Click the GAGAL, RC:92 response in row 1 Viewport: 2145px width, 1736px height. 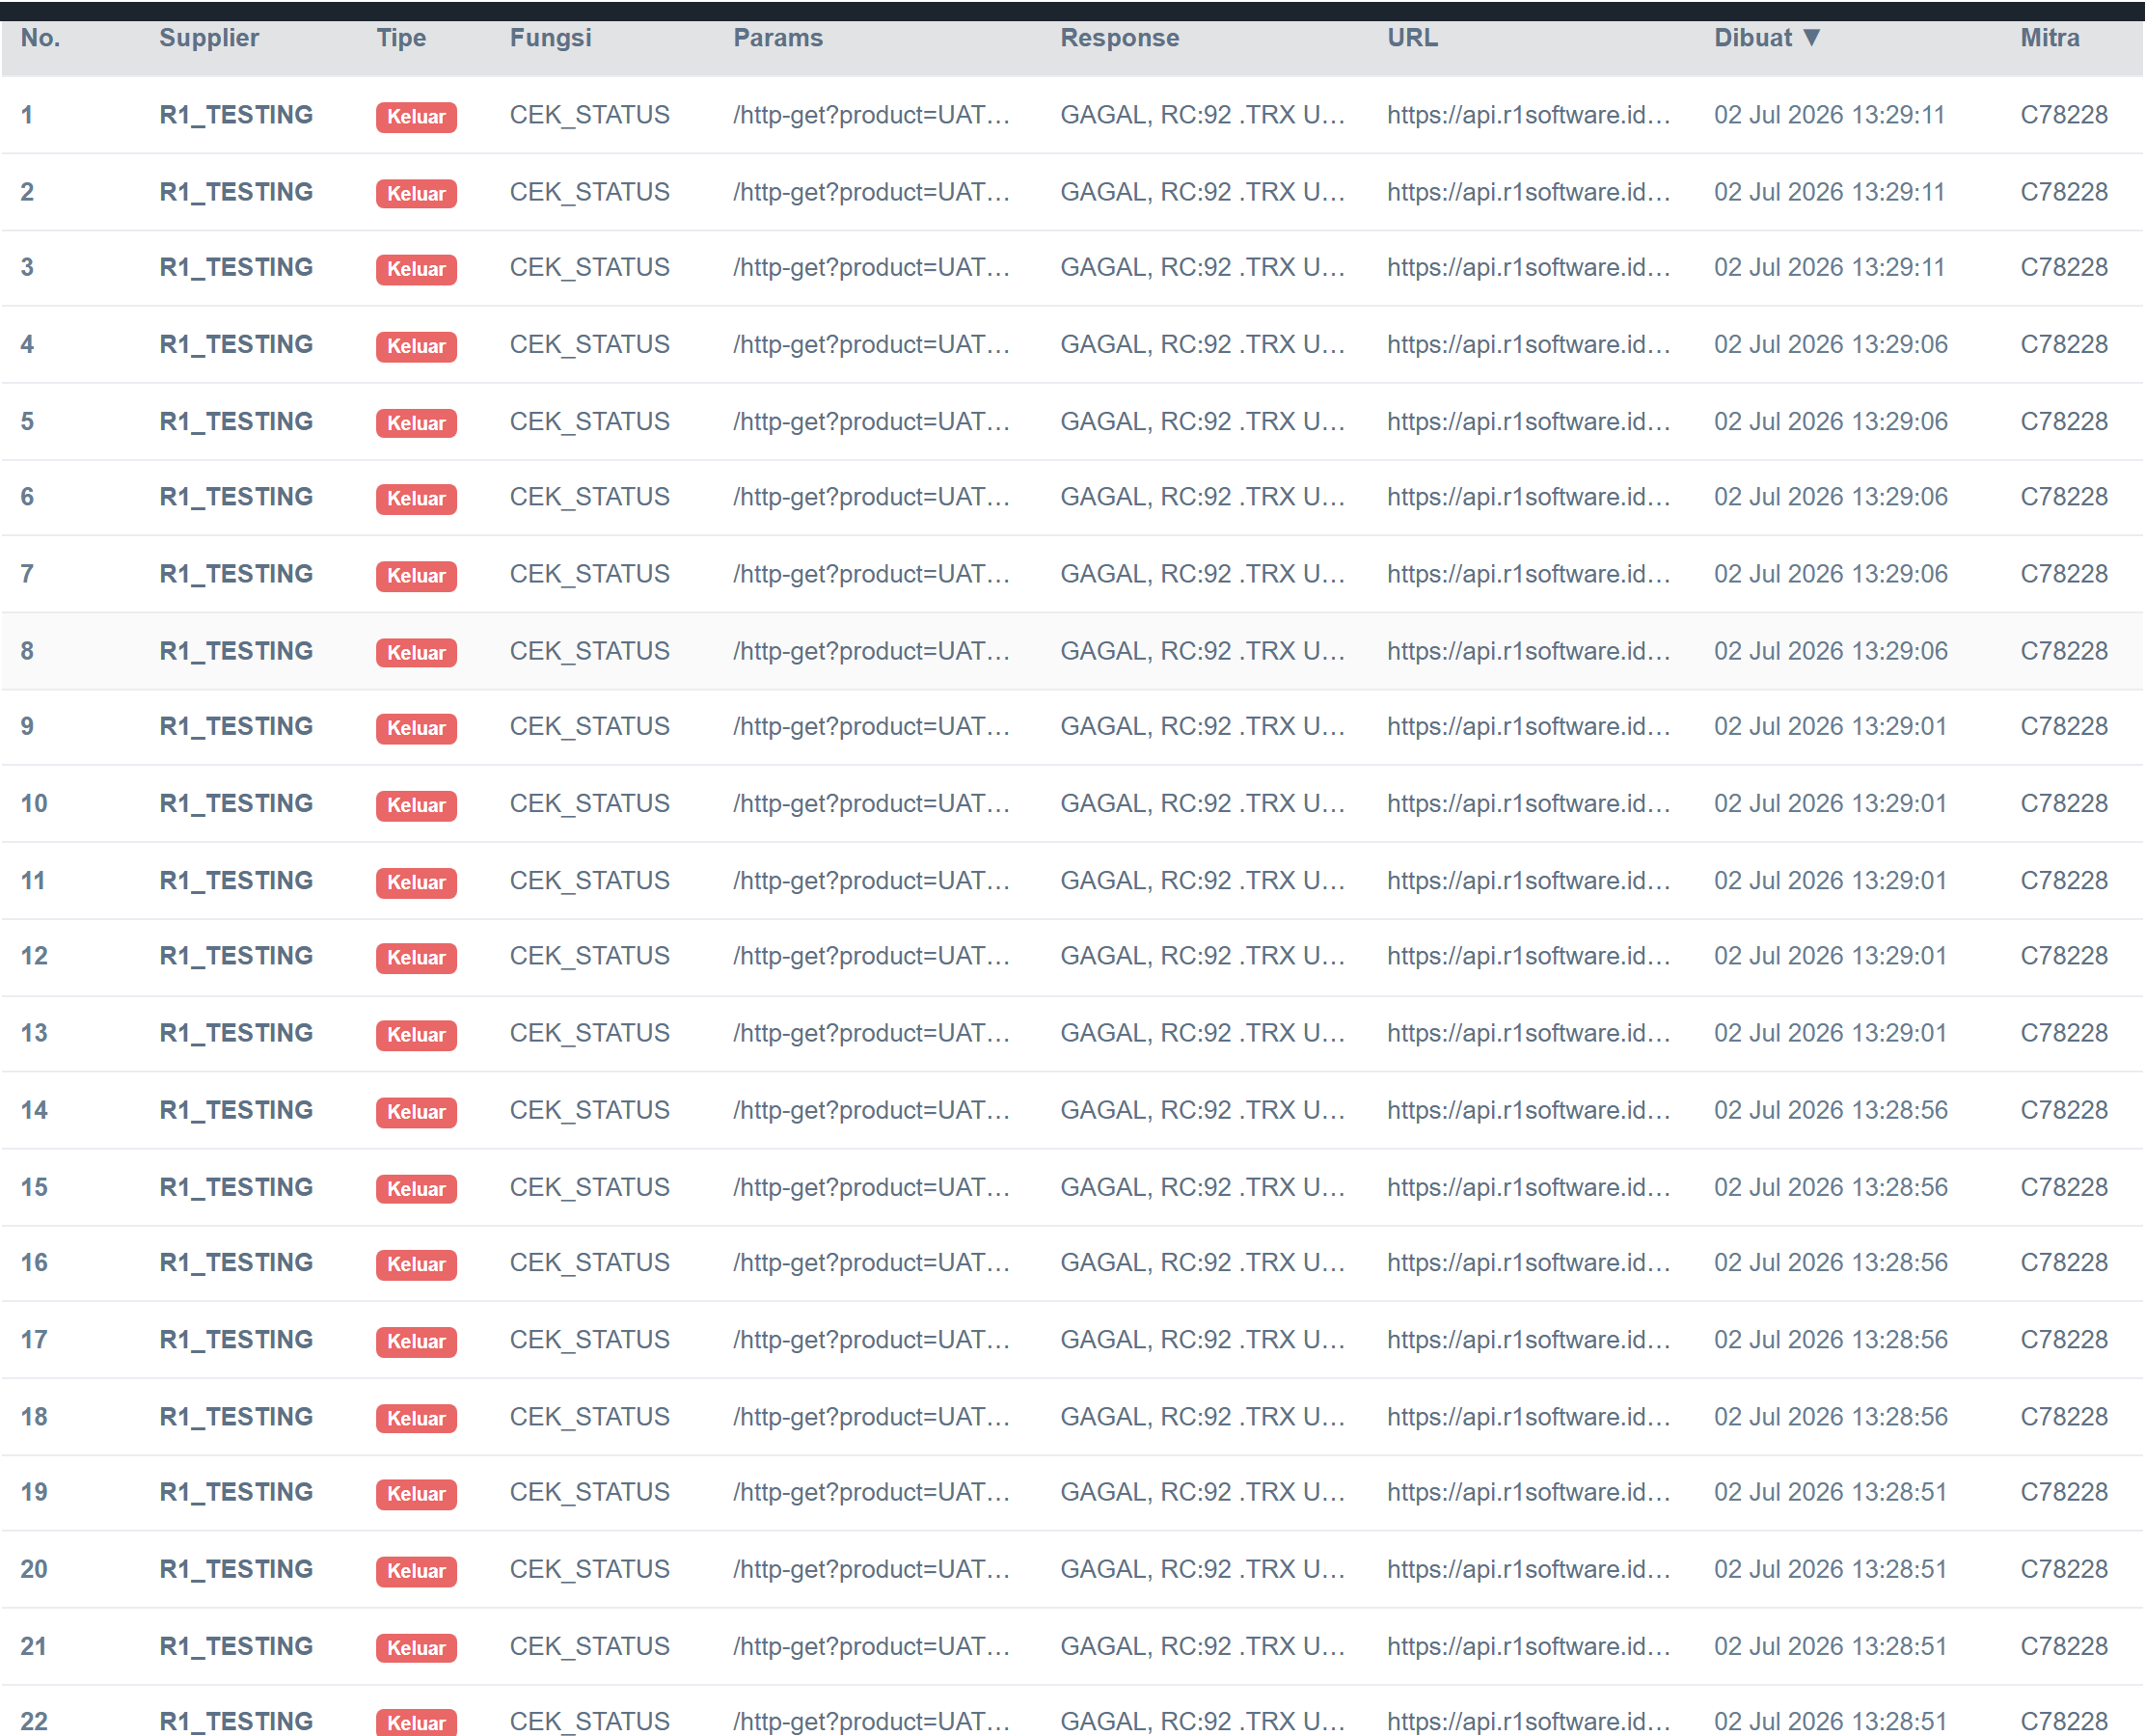tap(1203, 115)
